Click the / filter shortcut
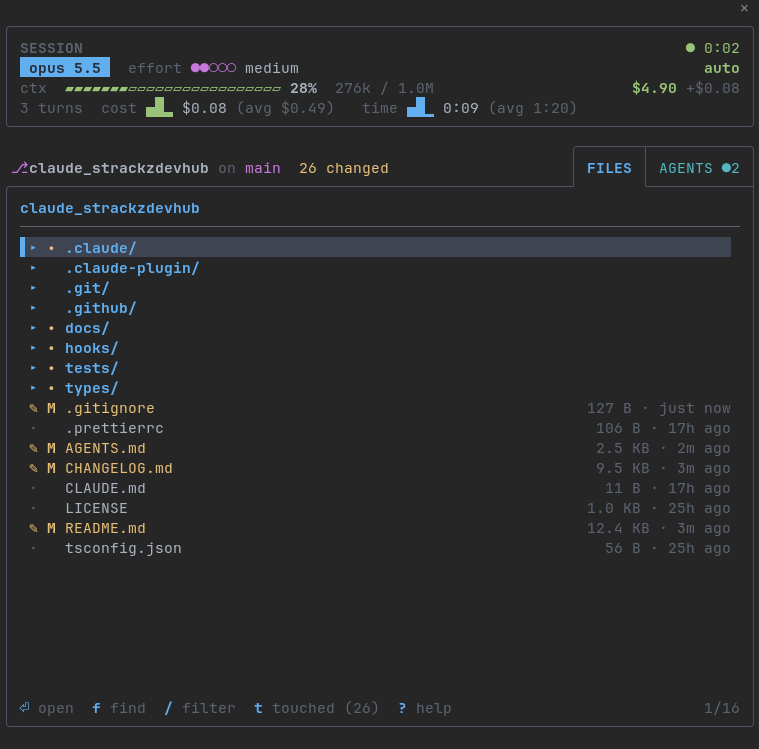 click(x=199, y=708)
